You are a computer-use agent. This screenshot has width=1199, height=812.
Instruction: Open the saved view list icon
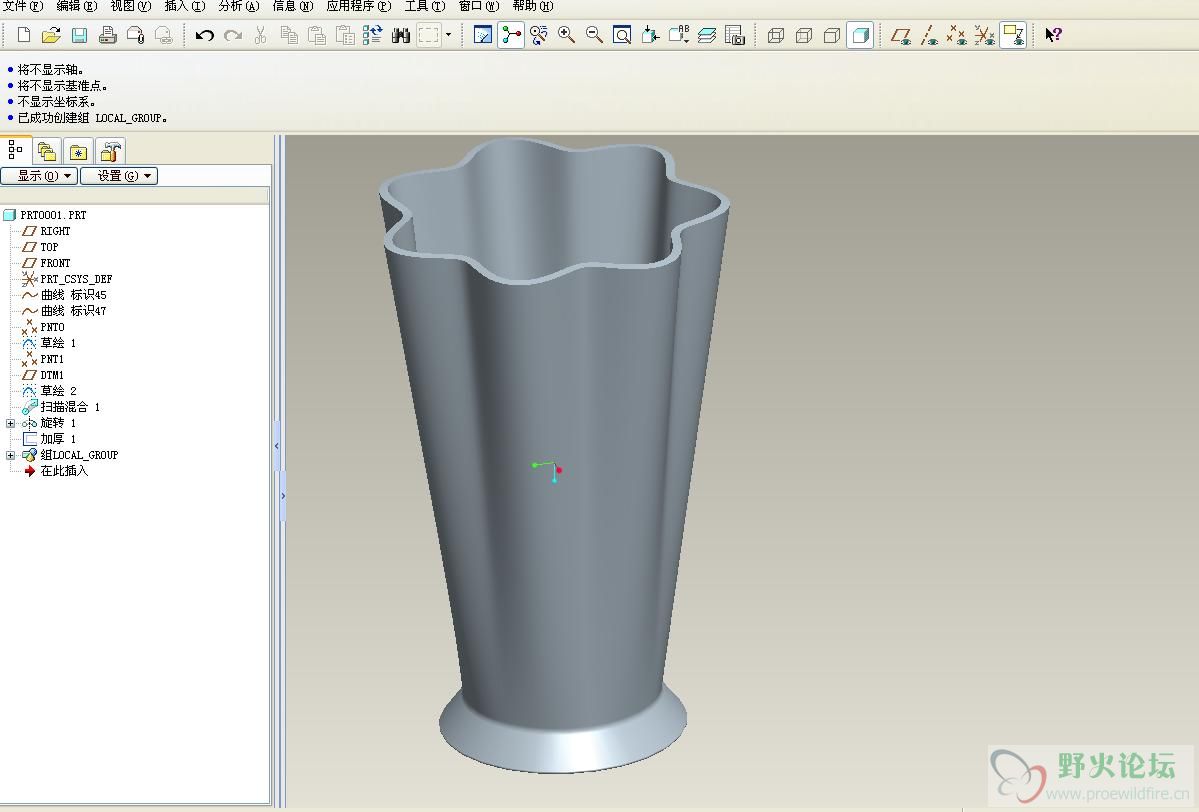click(678, 34)
